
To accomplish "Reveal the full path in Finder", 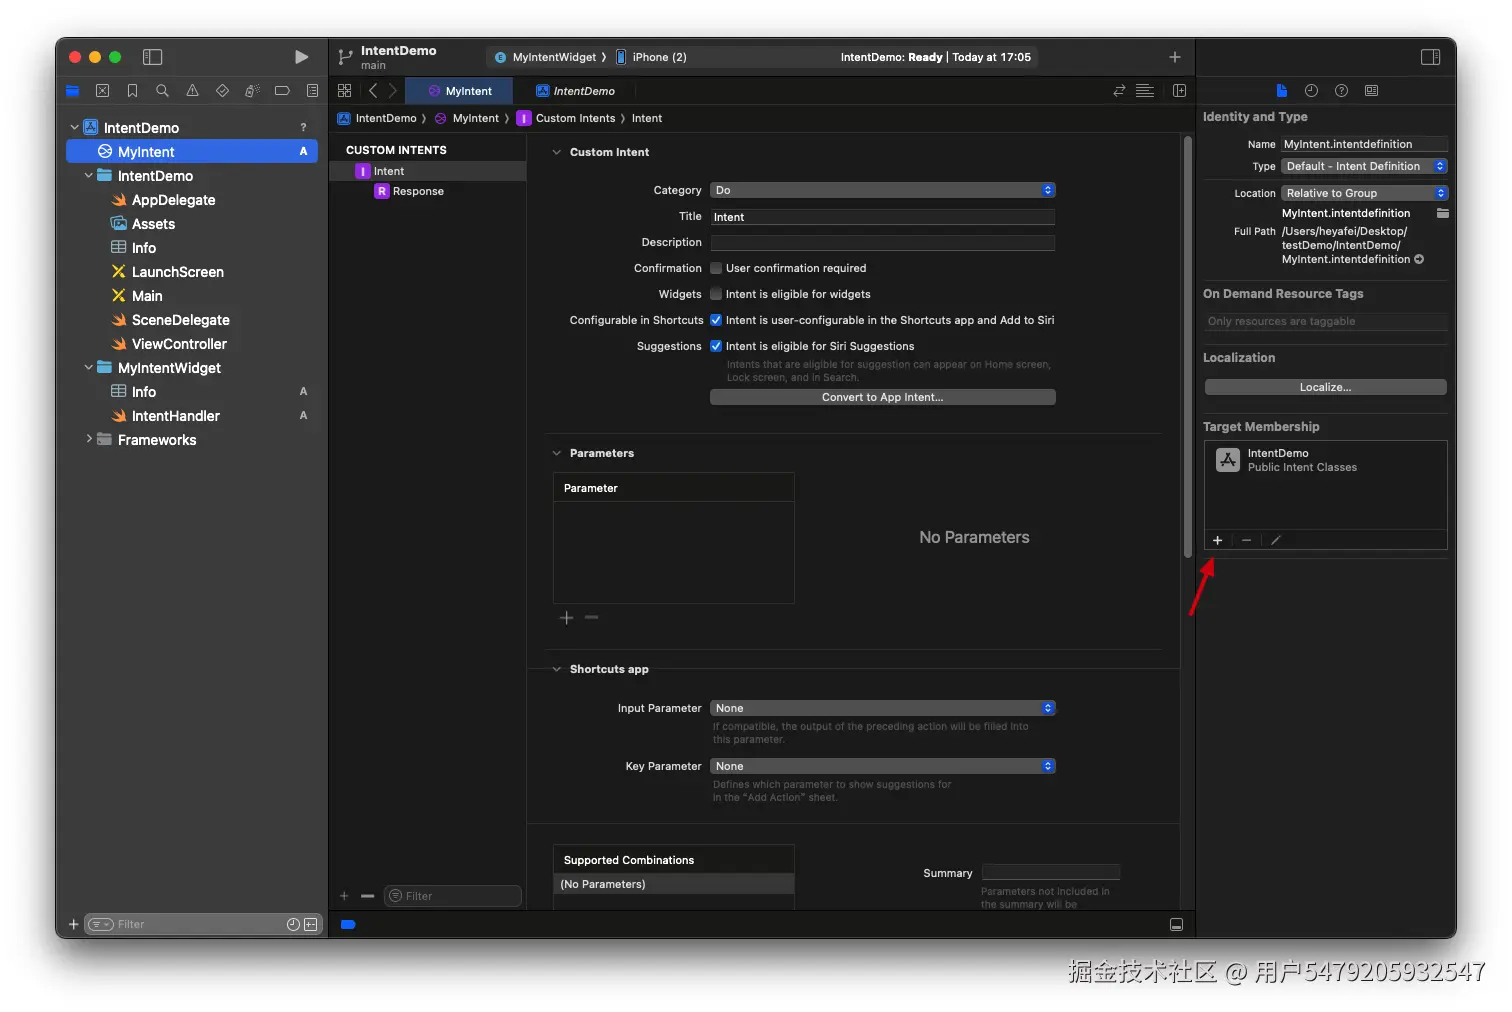I will [x=1419, y=259].
